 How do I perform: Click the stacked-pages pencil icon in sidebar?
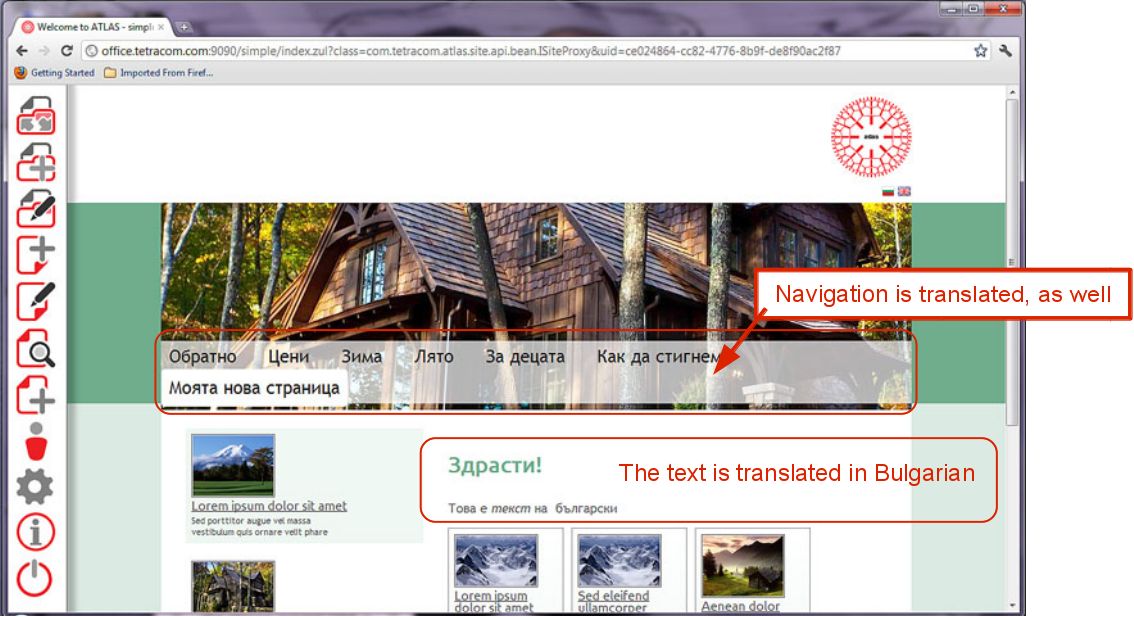[36, 208]
